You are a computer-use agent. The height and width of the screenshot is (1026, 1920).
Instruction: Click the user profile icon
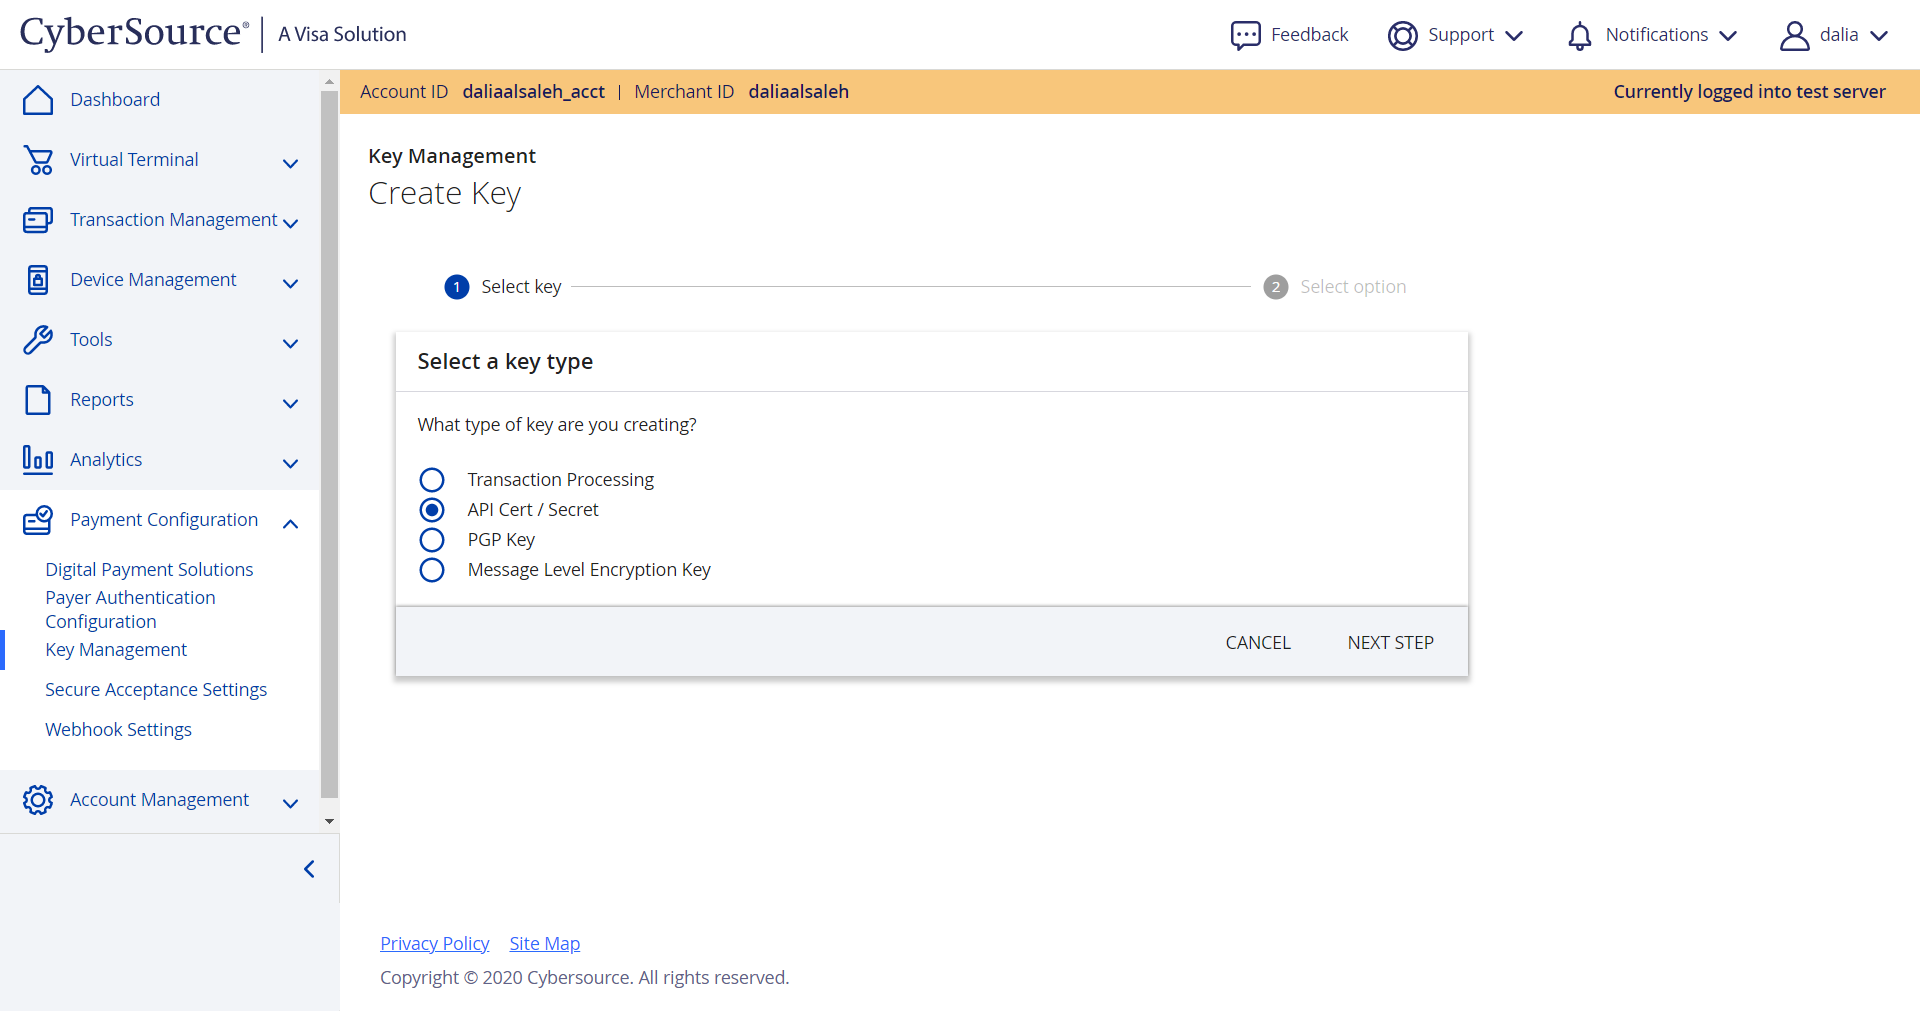coord(1795,36)
